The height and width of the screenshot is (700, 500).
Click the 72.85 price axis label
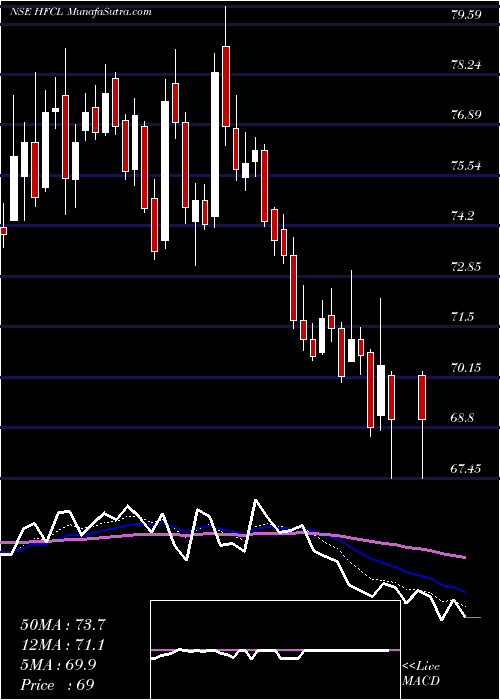point(466,267)
